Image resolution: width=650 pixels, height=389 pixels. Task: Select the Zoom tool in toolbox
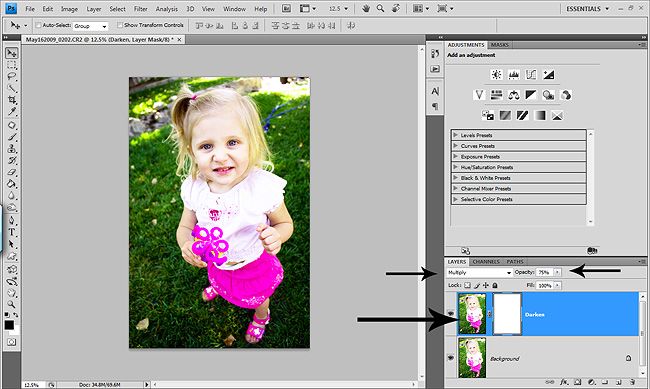12,304
